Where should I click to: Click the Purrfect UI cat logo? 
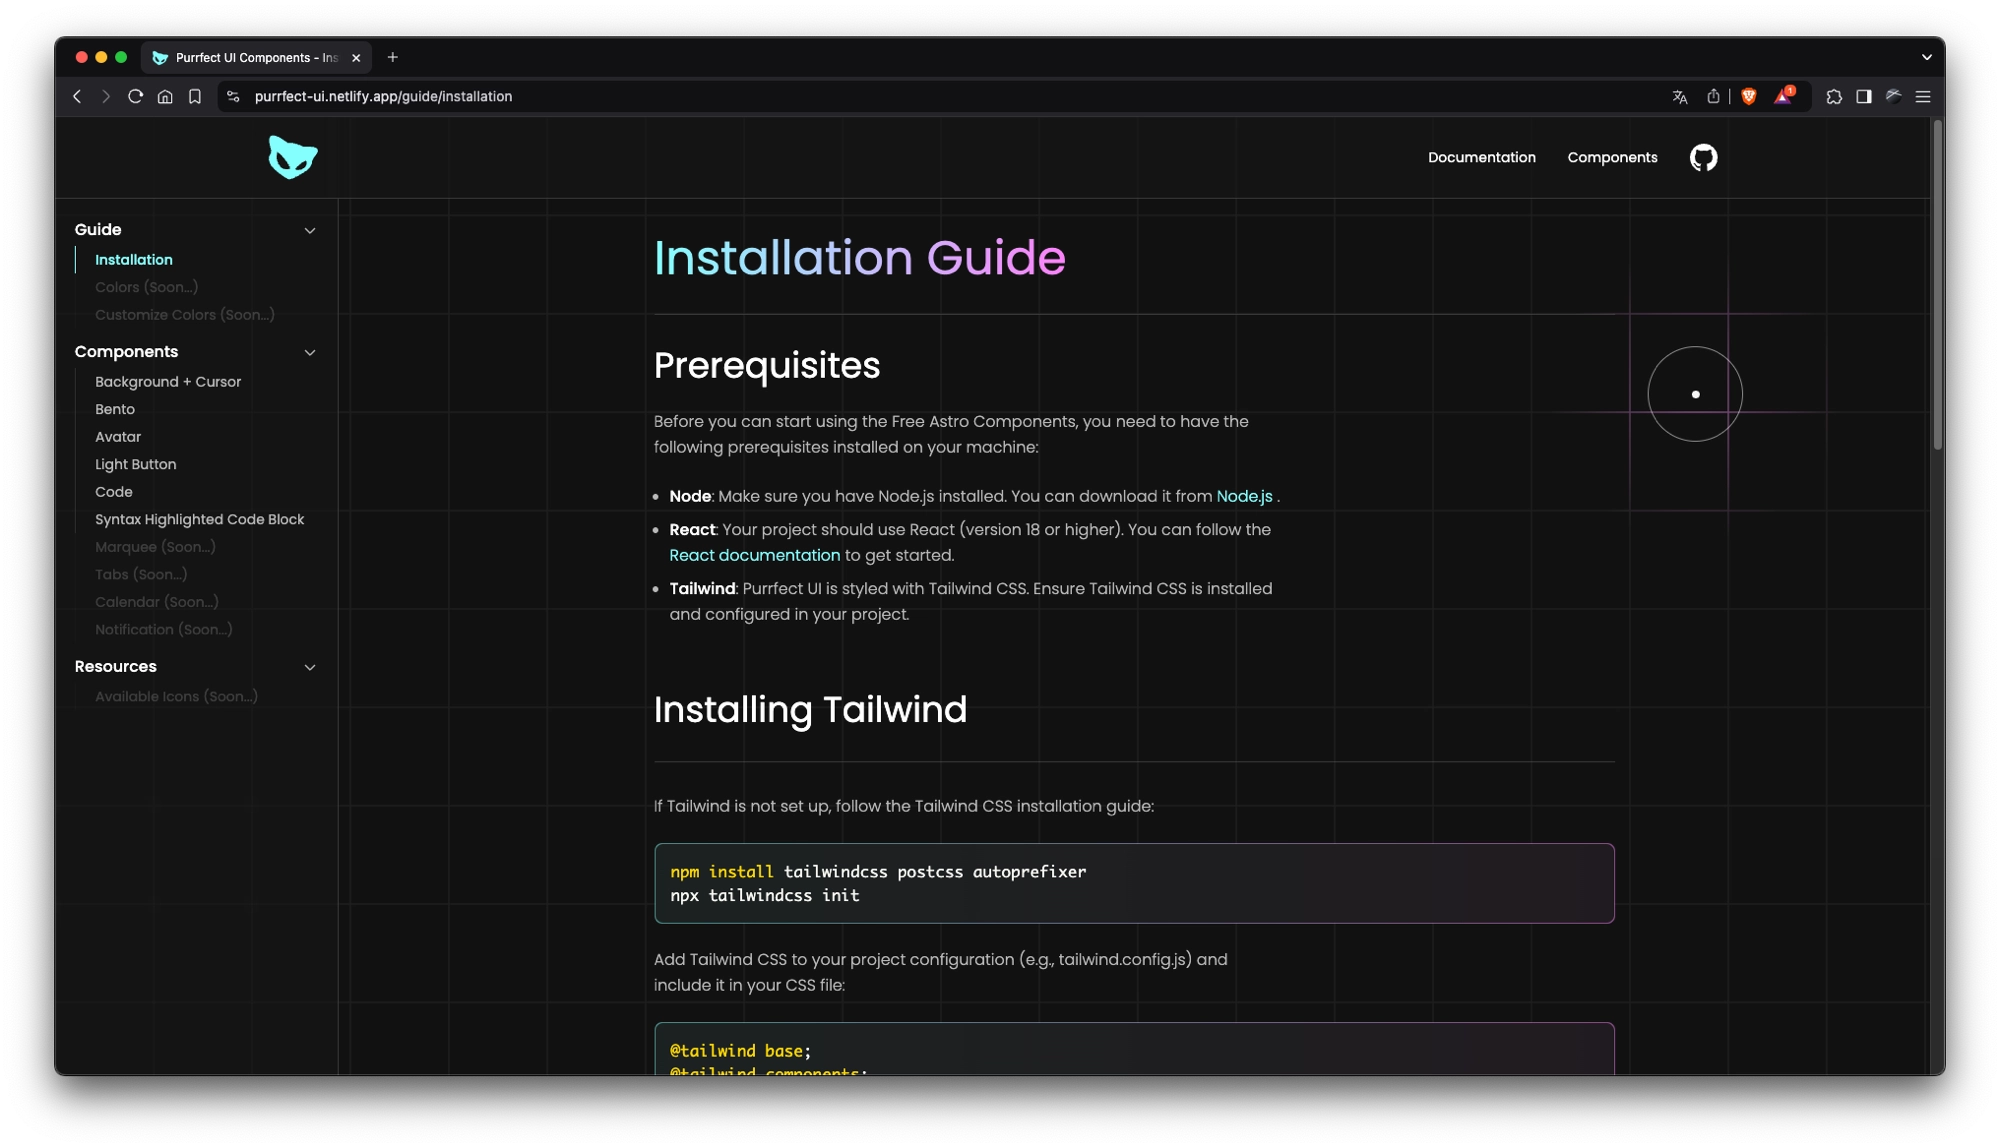[292, 158]
